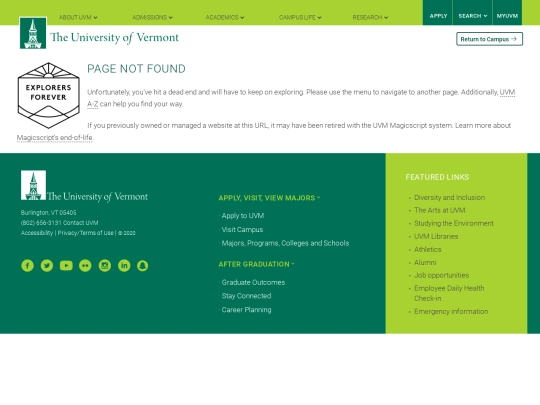
Task: Open the MyUVM portal link
Action: [507, 16]
